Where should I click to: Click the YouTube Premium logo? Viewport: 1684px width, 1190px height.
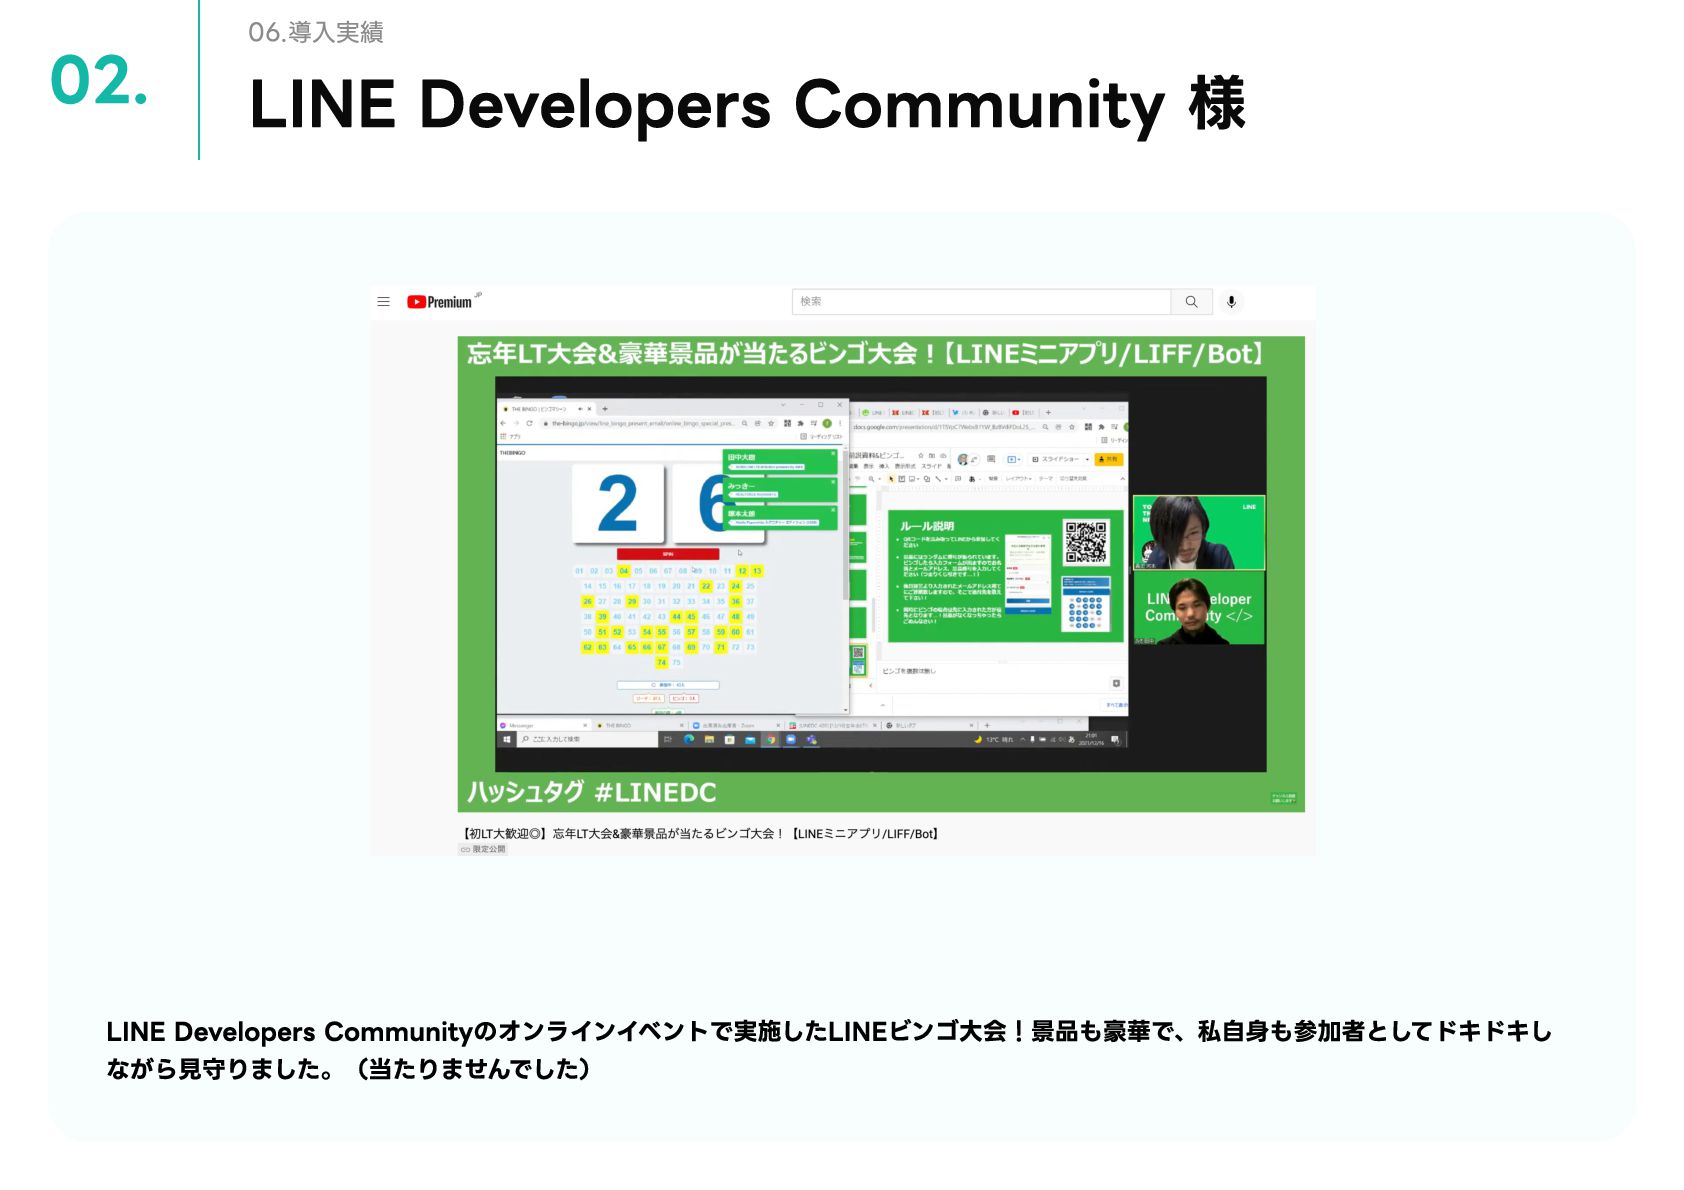[439, 302]
